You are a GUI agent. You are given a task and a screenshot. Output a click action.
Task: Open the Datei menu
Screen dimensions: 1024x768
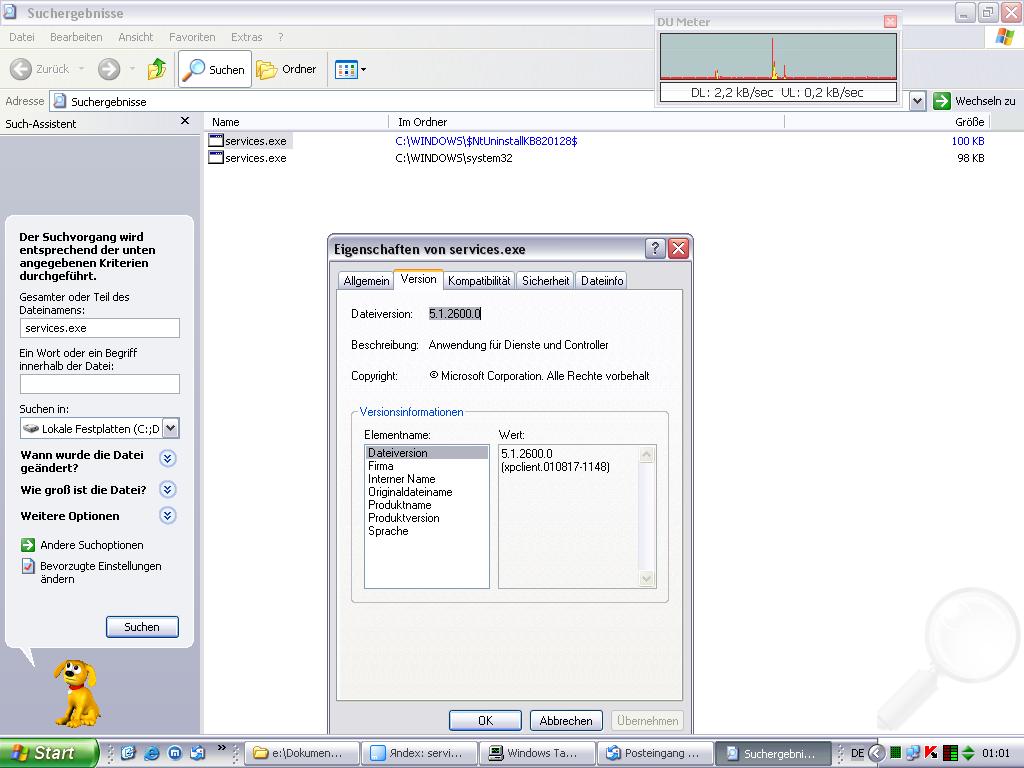22,37
